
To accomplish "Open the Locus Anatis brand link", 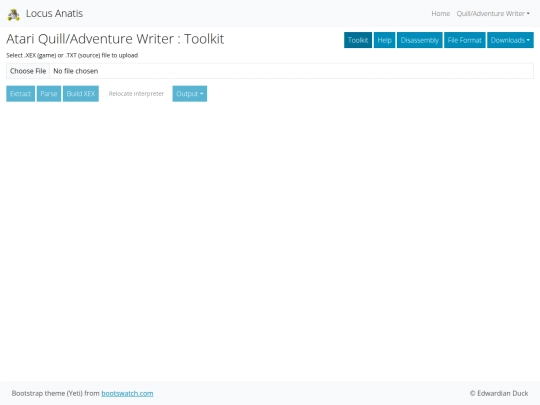I will click(x=54, y=13).
